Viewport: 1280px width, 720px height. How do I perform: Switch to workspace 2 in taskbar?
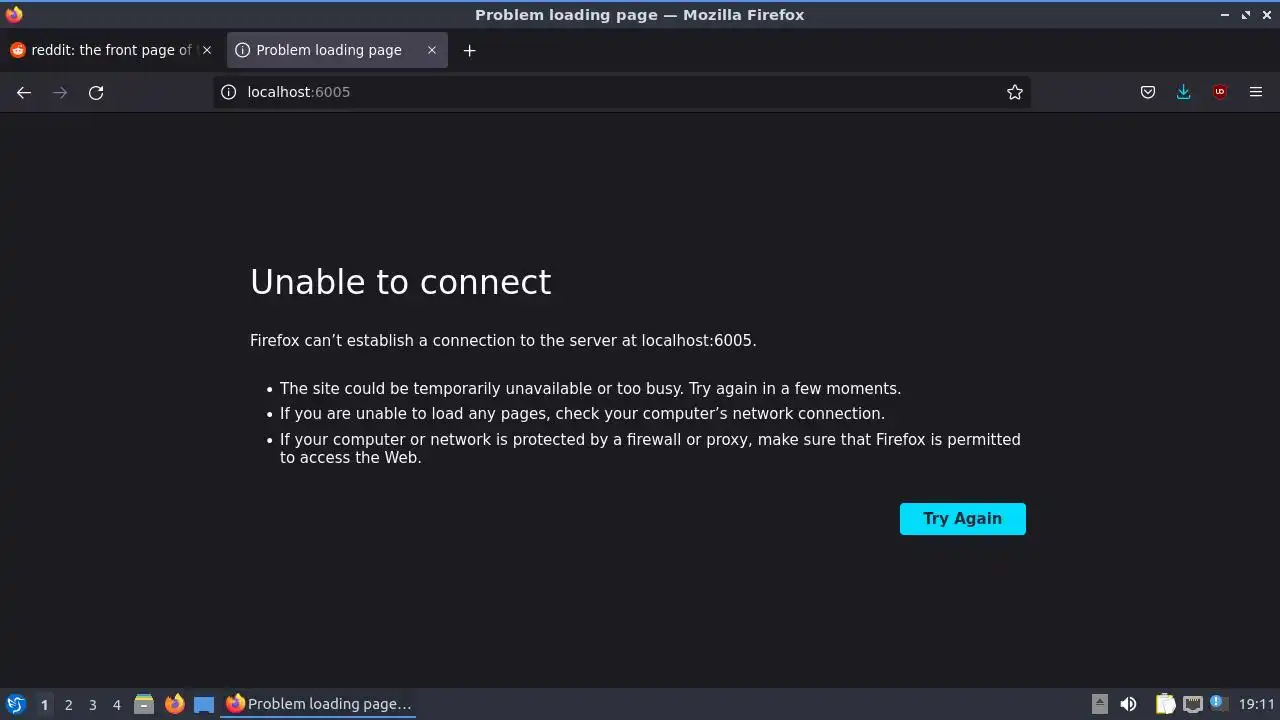click(68, 704)
